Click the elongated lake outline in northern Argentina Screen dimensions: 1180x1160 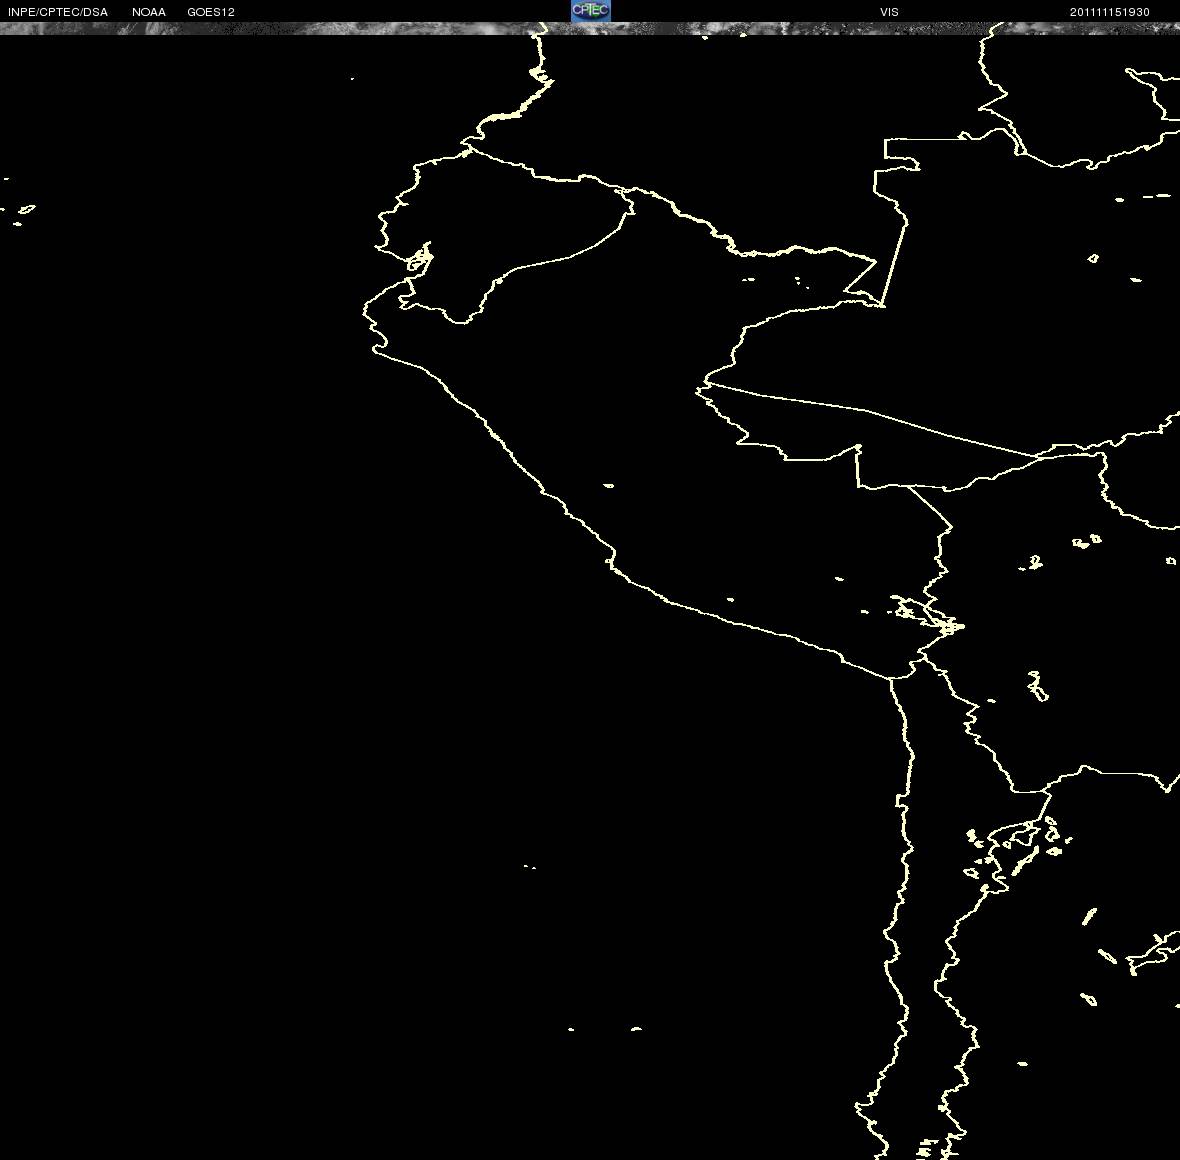tap(1089, 917)
